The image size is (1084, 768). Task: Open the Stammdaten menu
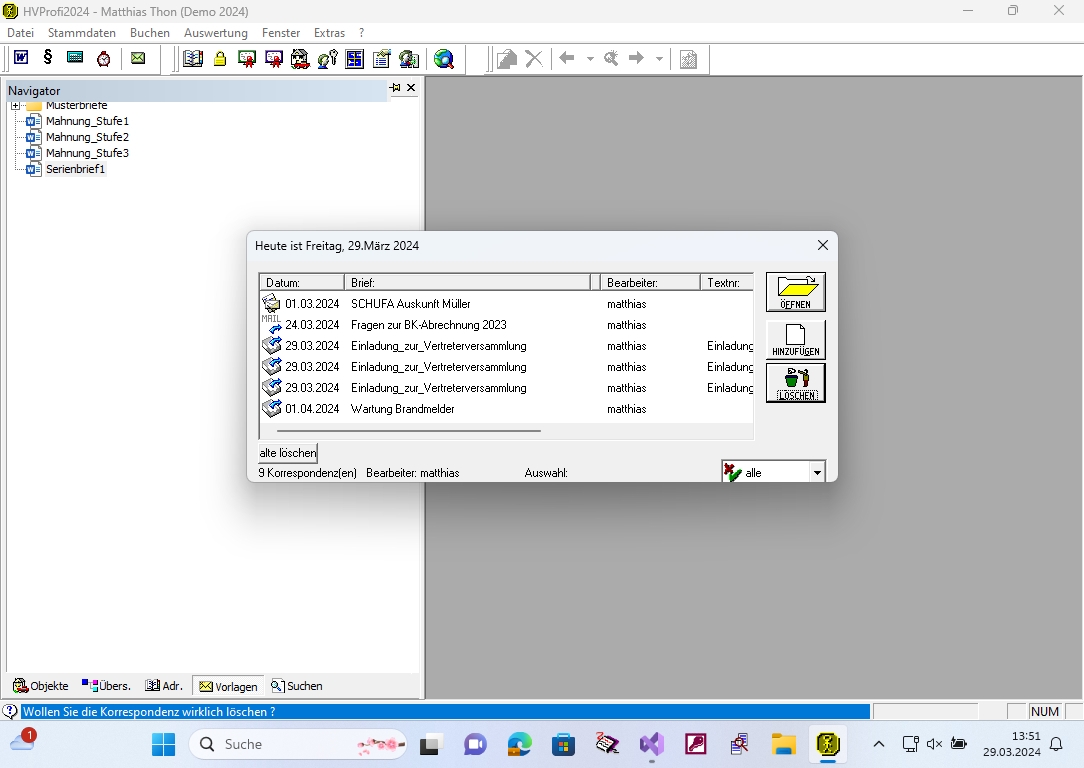coord(82,32)
